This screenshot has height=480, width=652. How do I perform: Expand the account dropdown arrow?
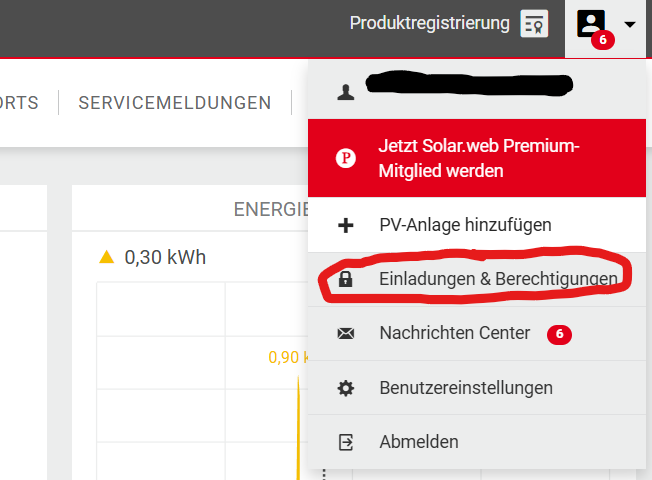[x=629, y=24]
